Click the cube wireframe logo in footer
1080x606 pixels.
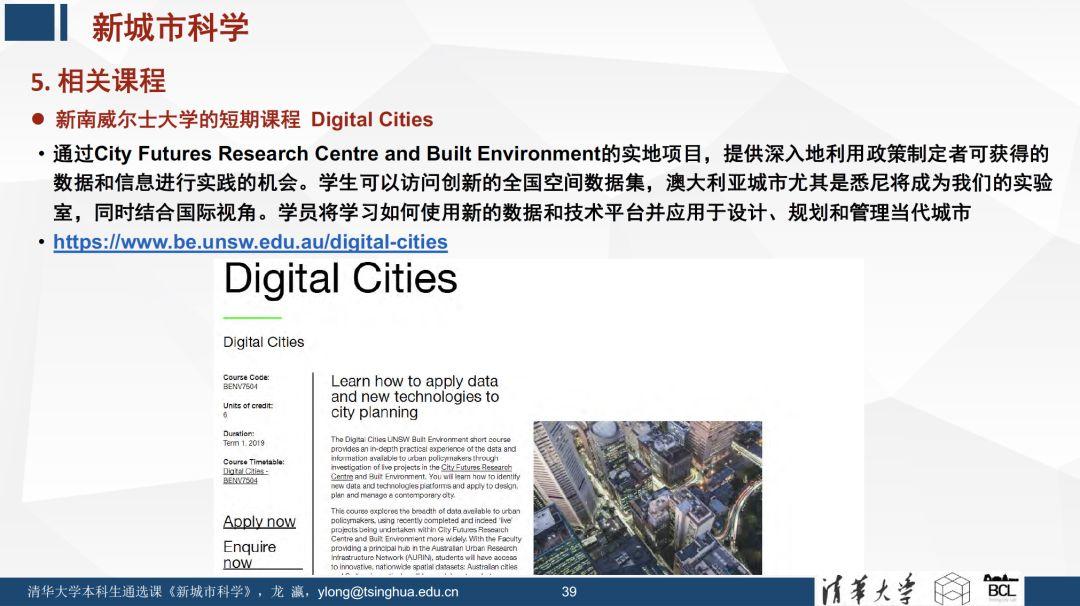coord(952,589)
